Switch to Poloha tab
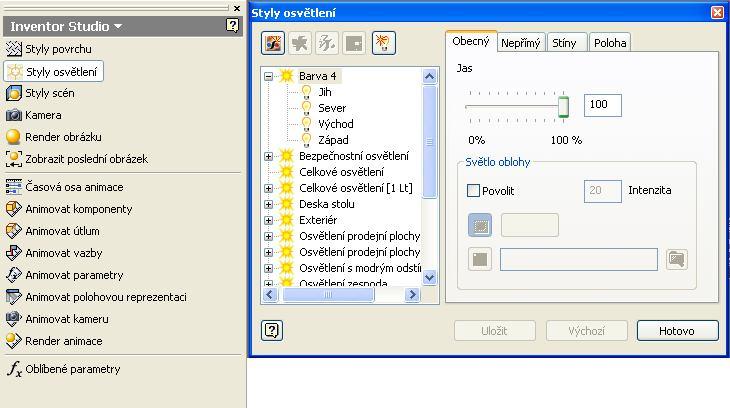 [x=610, y=43]
